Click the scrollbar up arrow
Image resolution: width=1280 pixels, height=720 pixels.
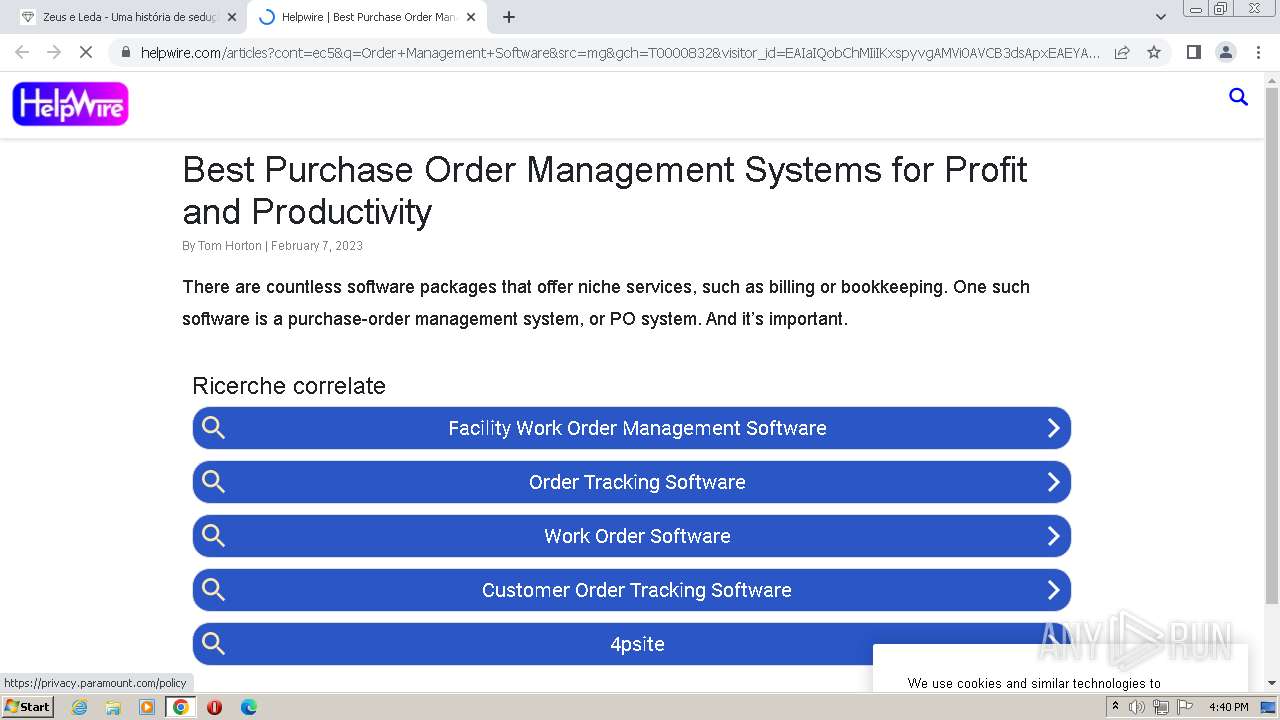(x=1272, y=79)
